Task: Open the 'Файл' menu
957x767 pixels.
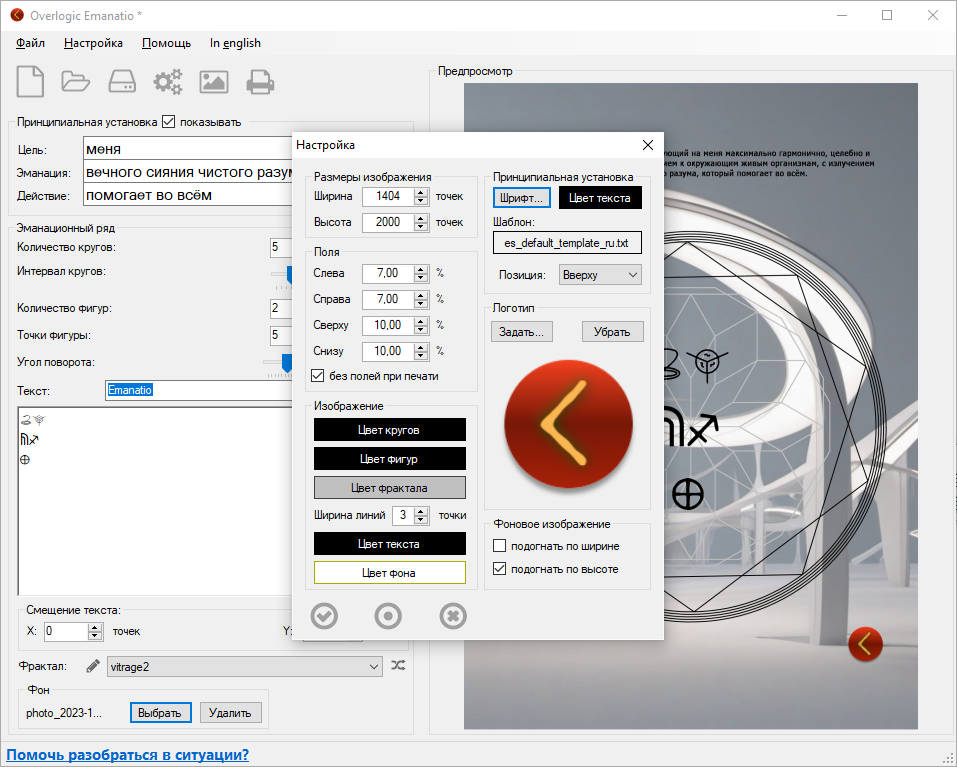Action: [x=31, y=43]
